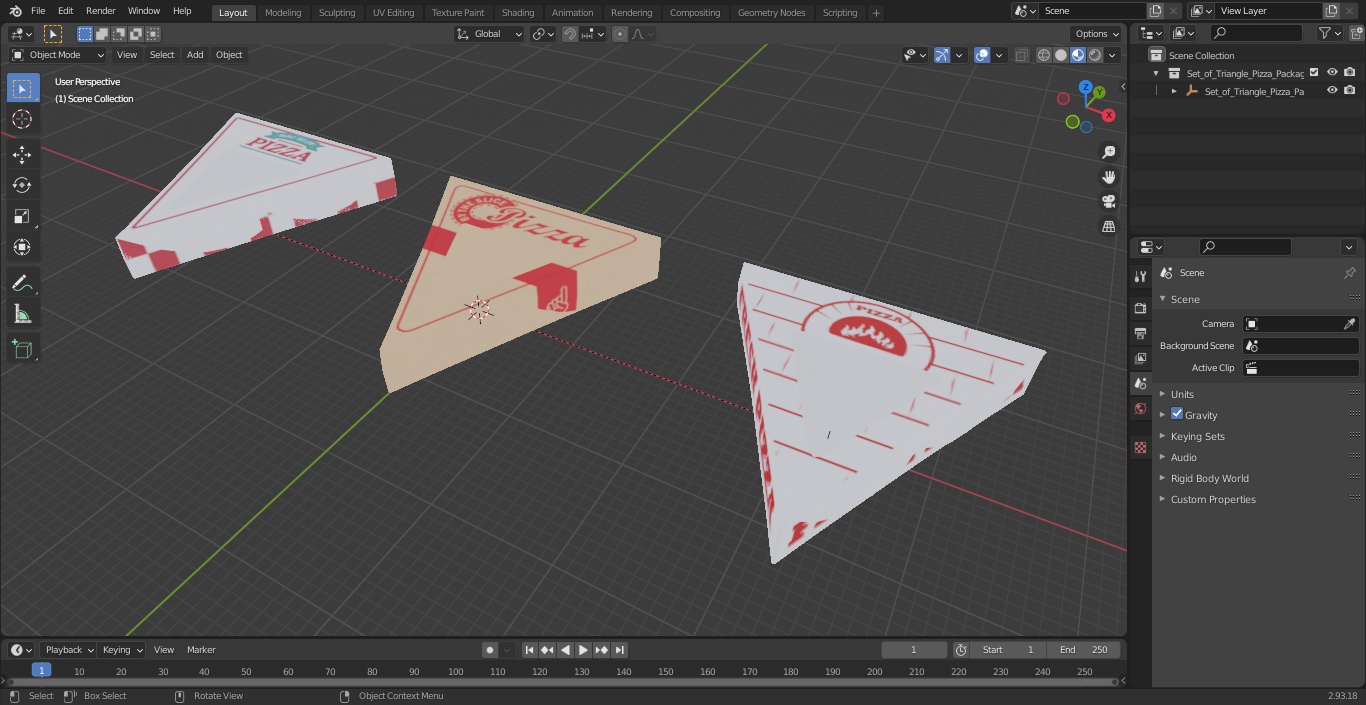Choose the Select Box tool

click(x=22, y=88)
